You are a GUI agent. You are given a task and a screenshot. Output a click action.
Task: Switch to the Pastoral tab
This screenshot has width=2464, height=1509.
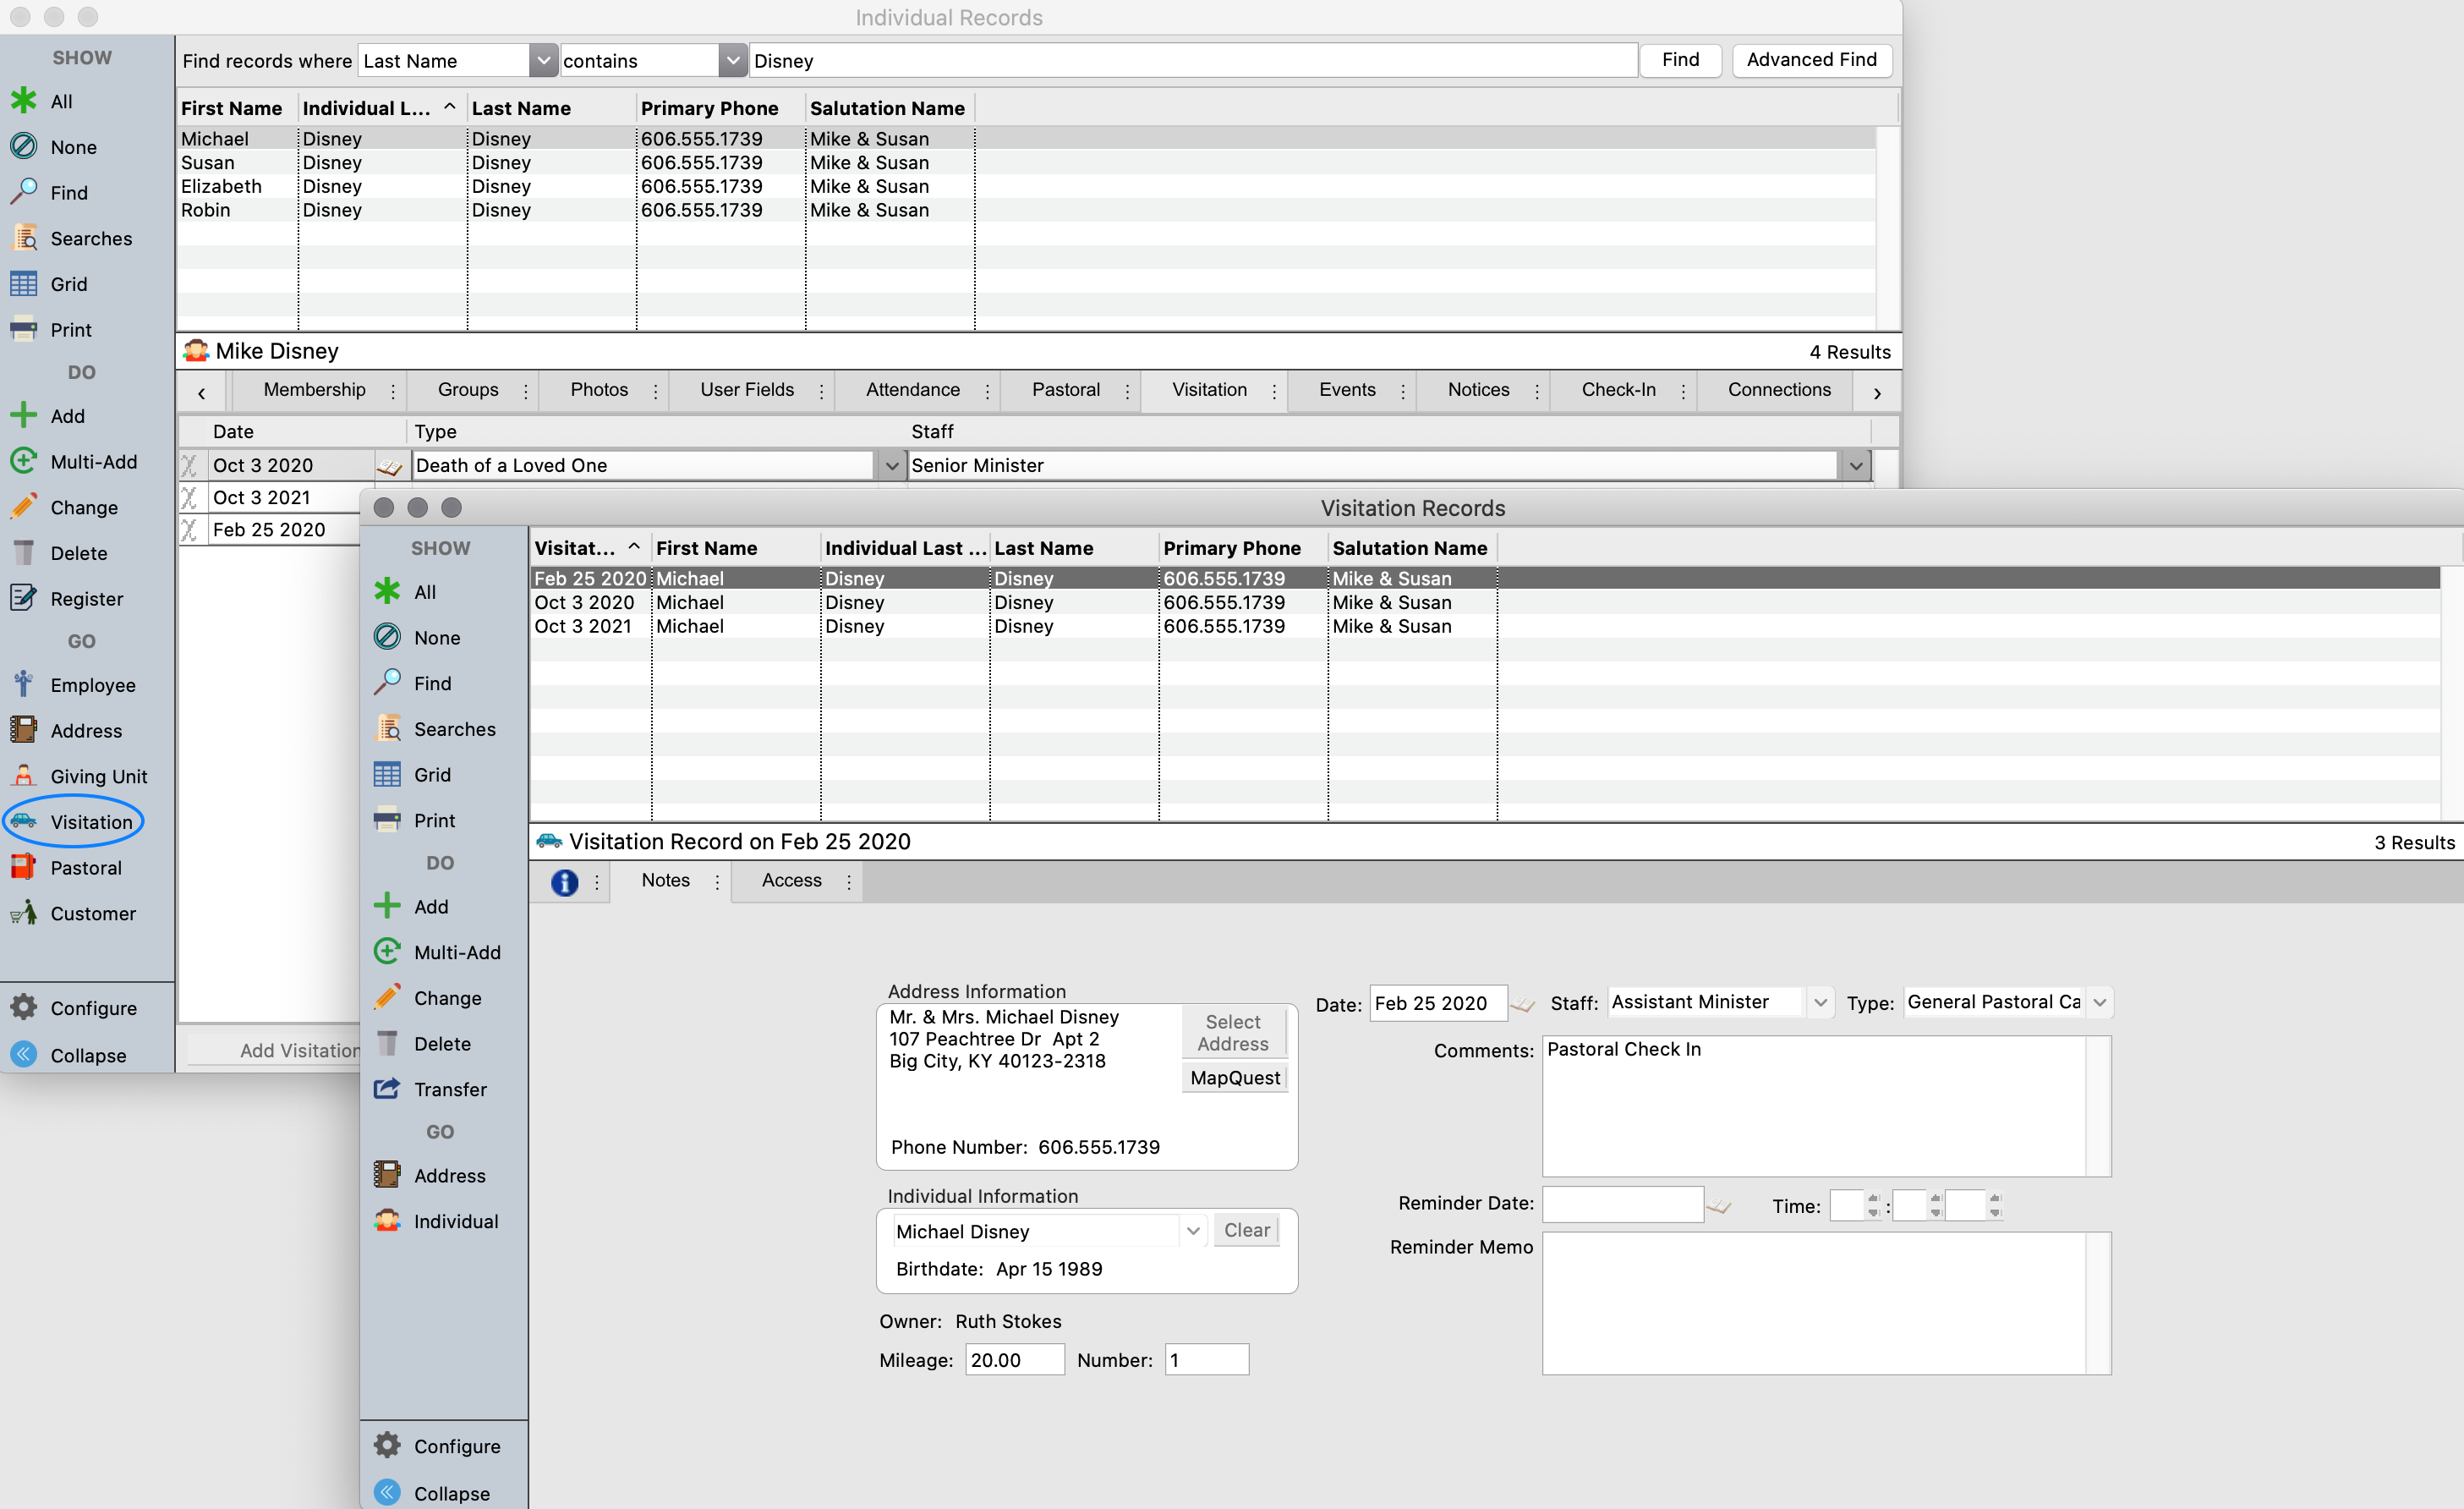(x=1065, y=390)
